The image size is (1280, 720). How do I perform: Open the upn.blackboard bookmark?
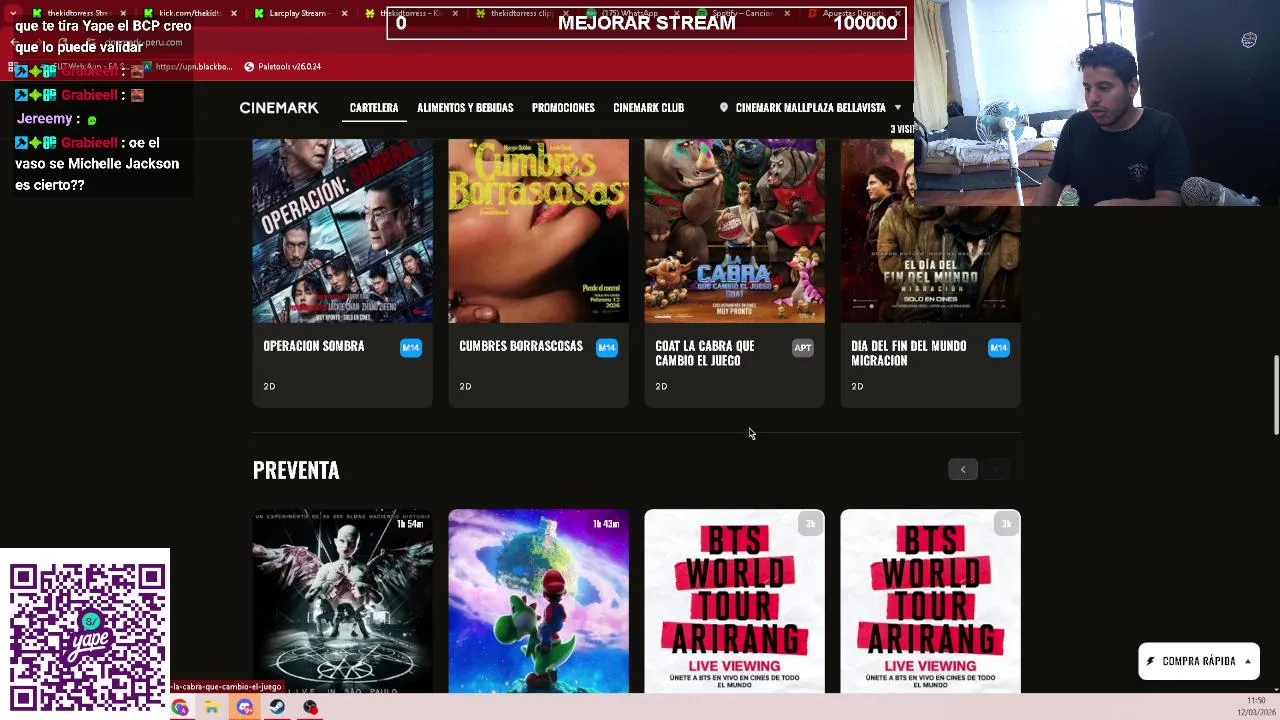click(x=188, y=67)
